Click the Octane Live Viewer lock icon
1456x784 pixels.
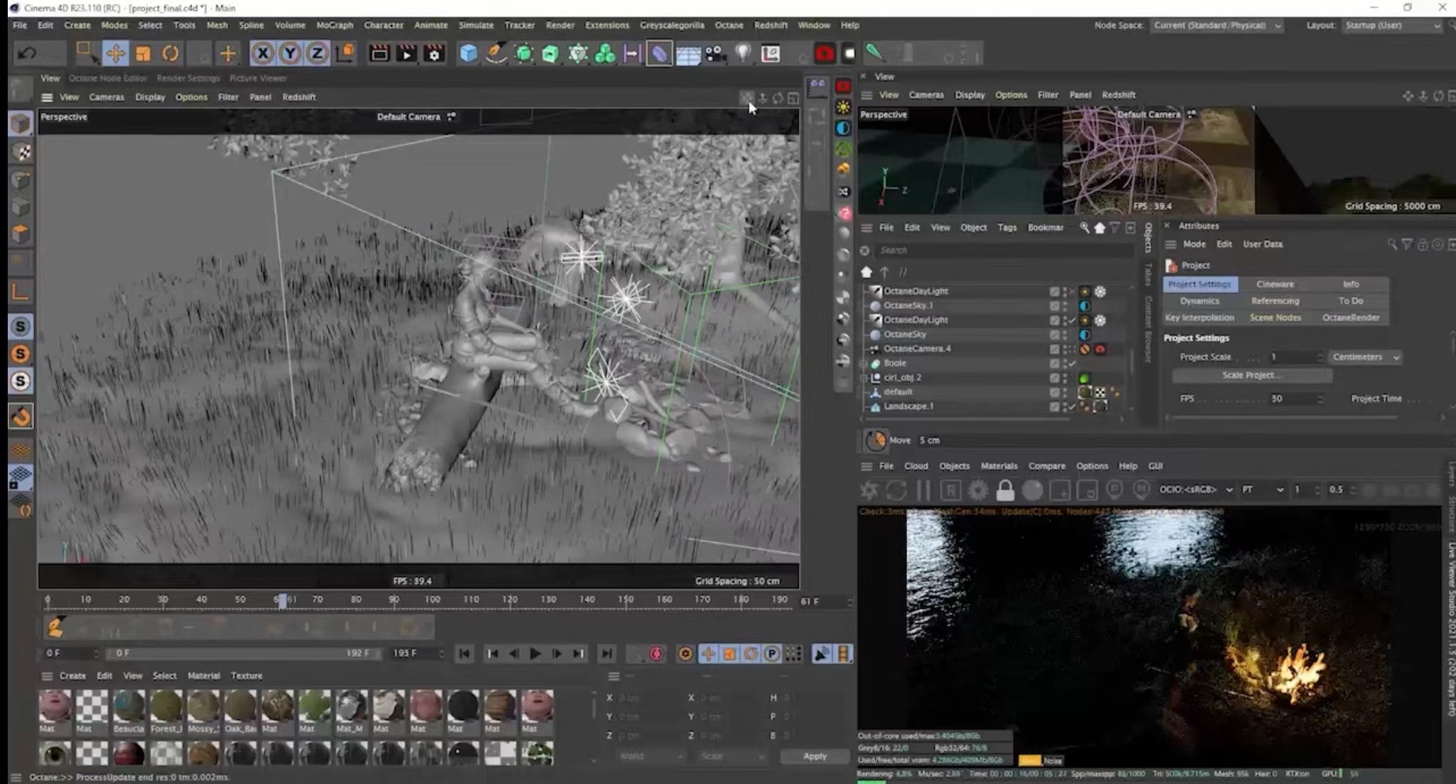click(1005, 490)
